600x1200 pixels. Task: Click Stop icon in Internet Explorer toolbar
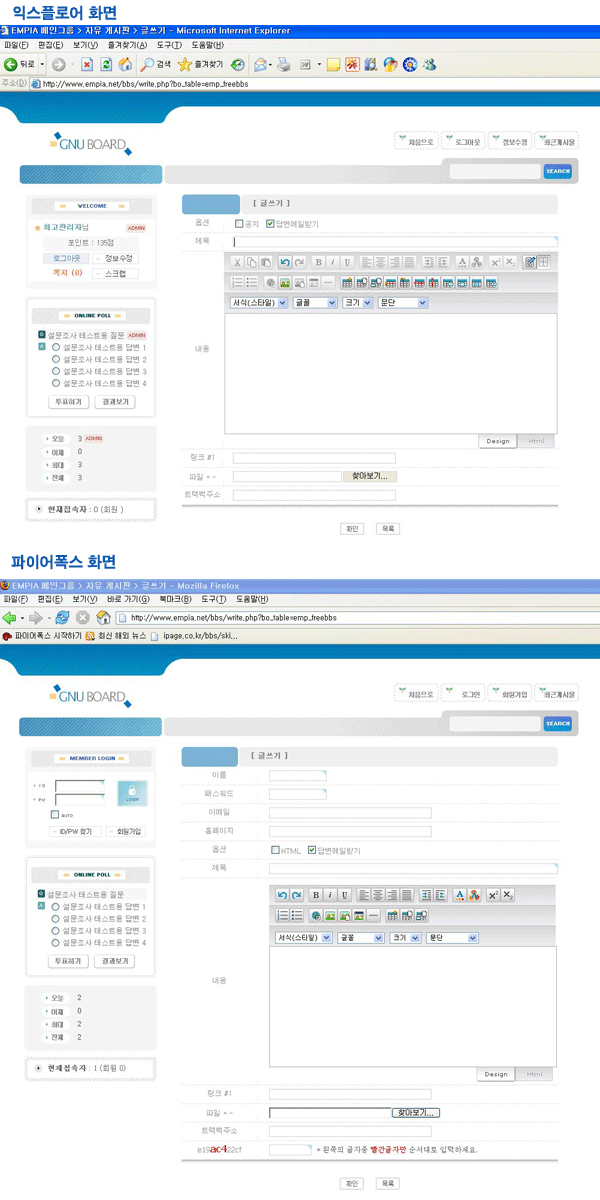coord(88,64)
